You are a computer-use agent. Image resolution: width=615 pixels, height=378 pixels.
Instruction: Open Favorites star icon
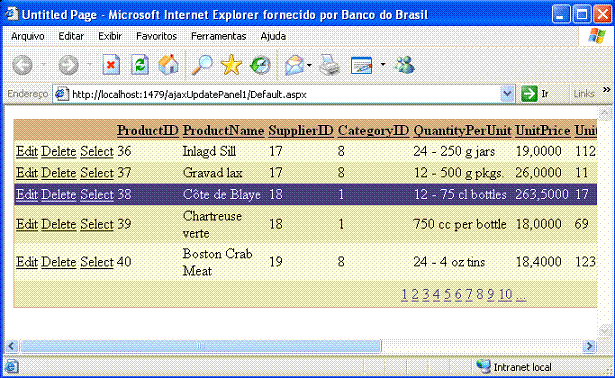point(231,65)
